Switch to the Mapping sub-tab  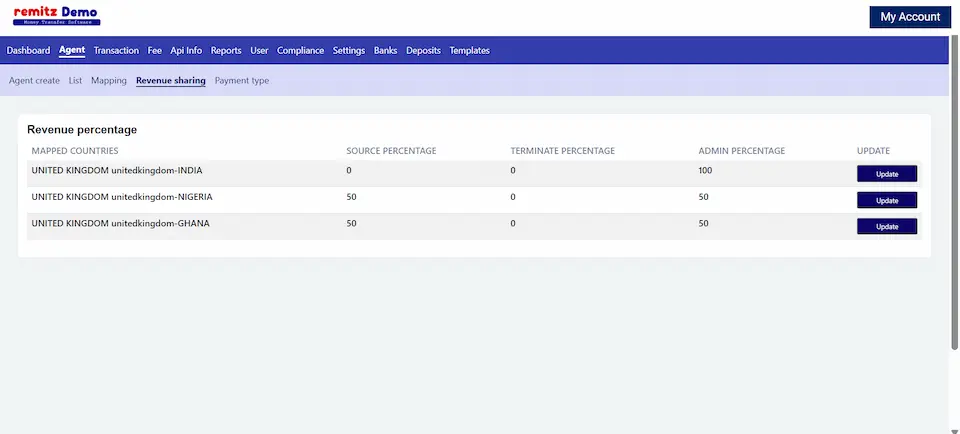click(109, 81)
